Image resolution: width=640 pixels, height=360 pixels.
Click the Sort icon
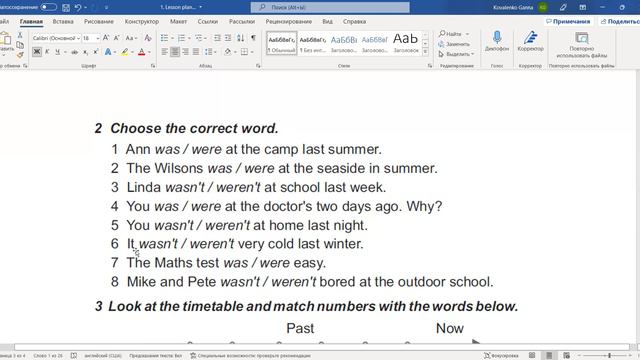[240, 38]
